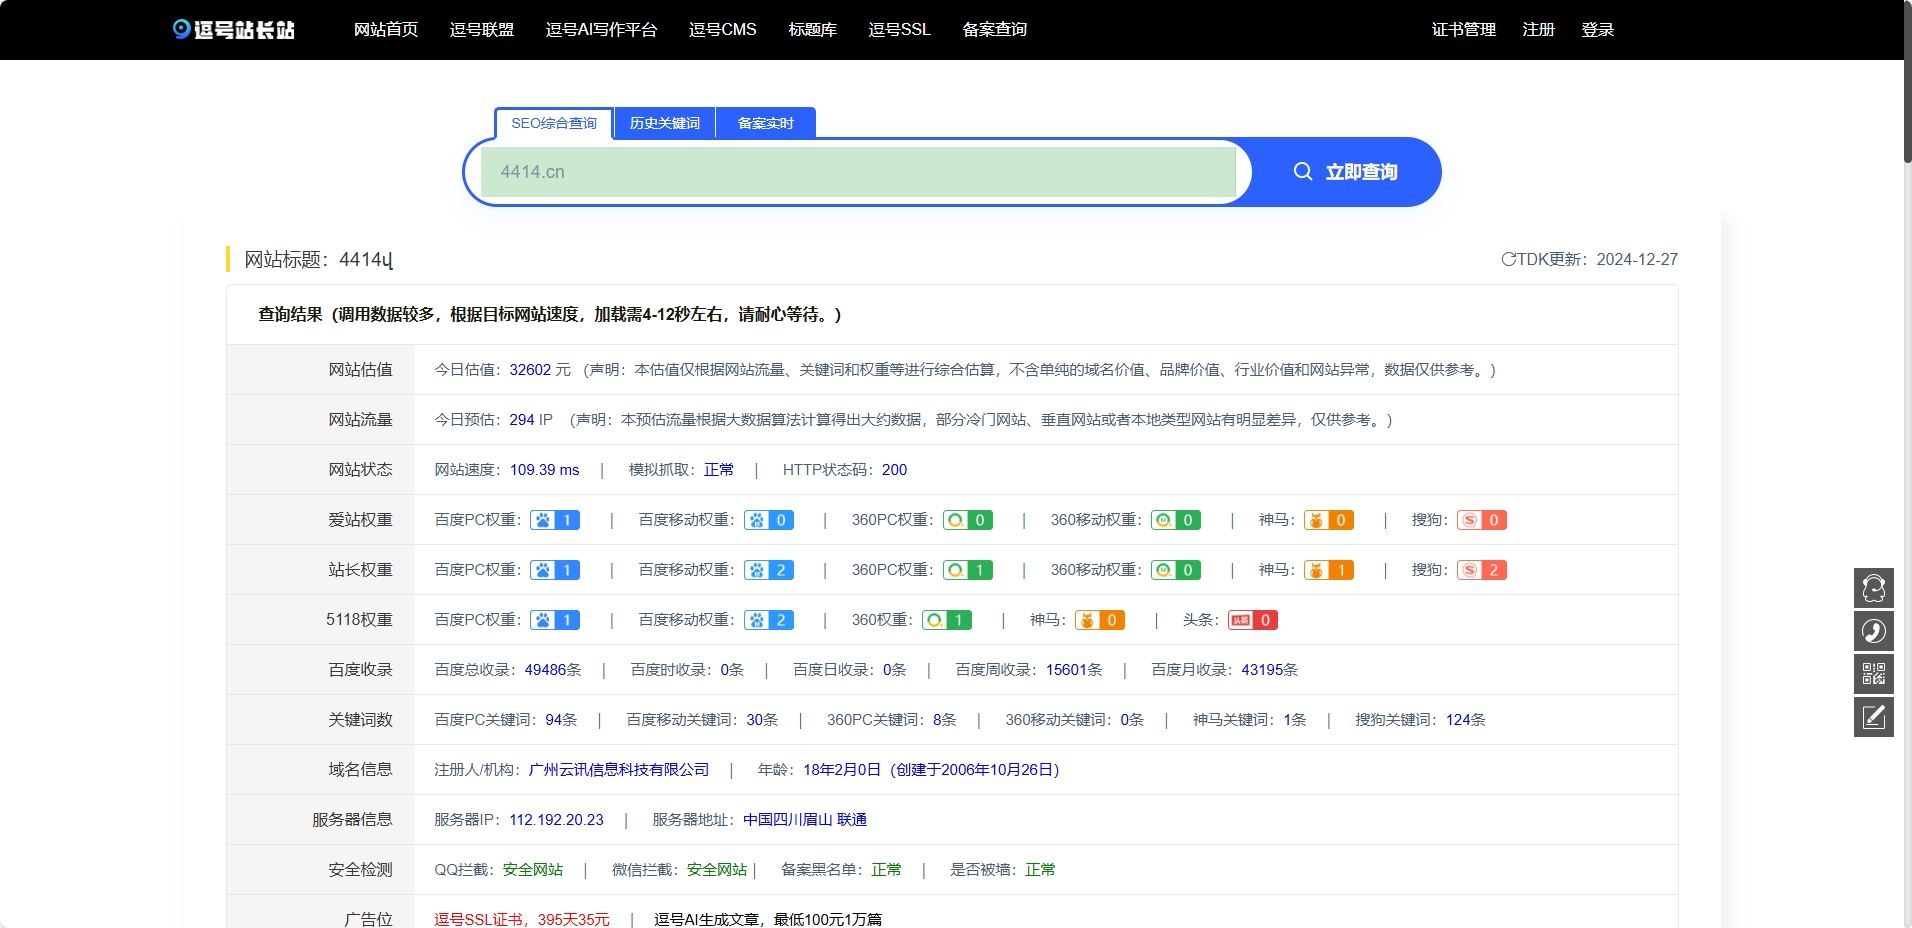Click 登录 link
The image size is (1912, 928).
pos(1598,29)
